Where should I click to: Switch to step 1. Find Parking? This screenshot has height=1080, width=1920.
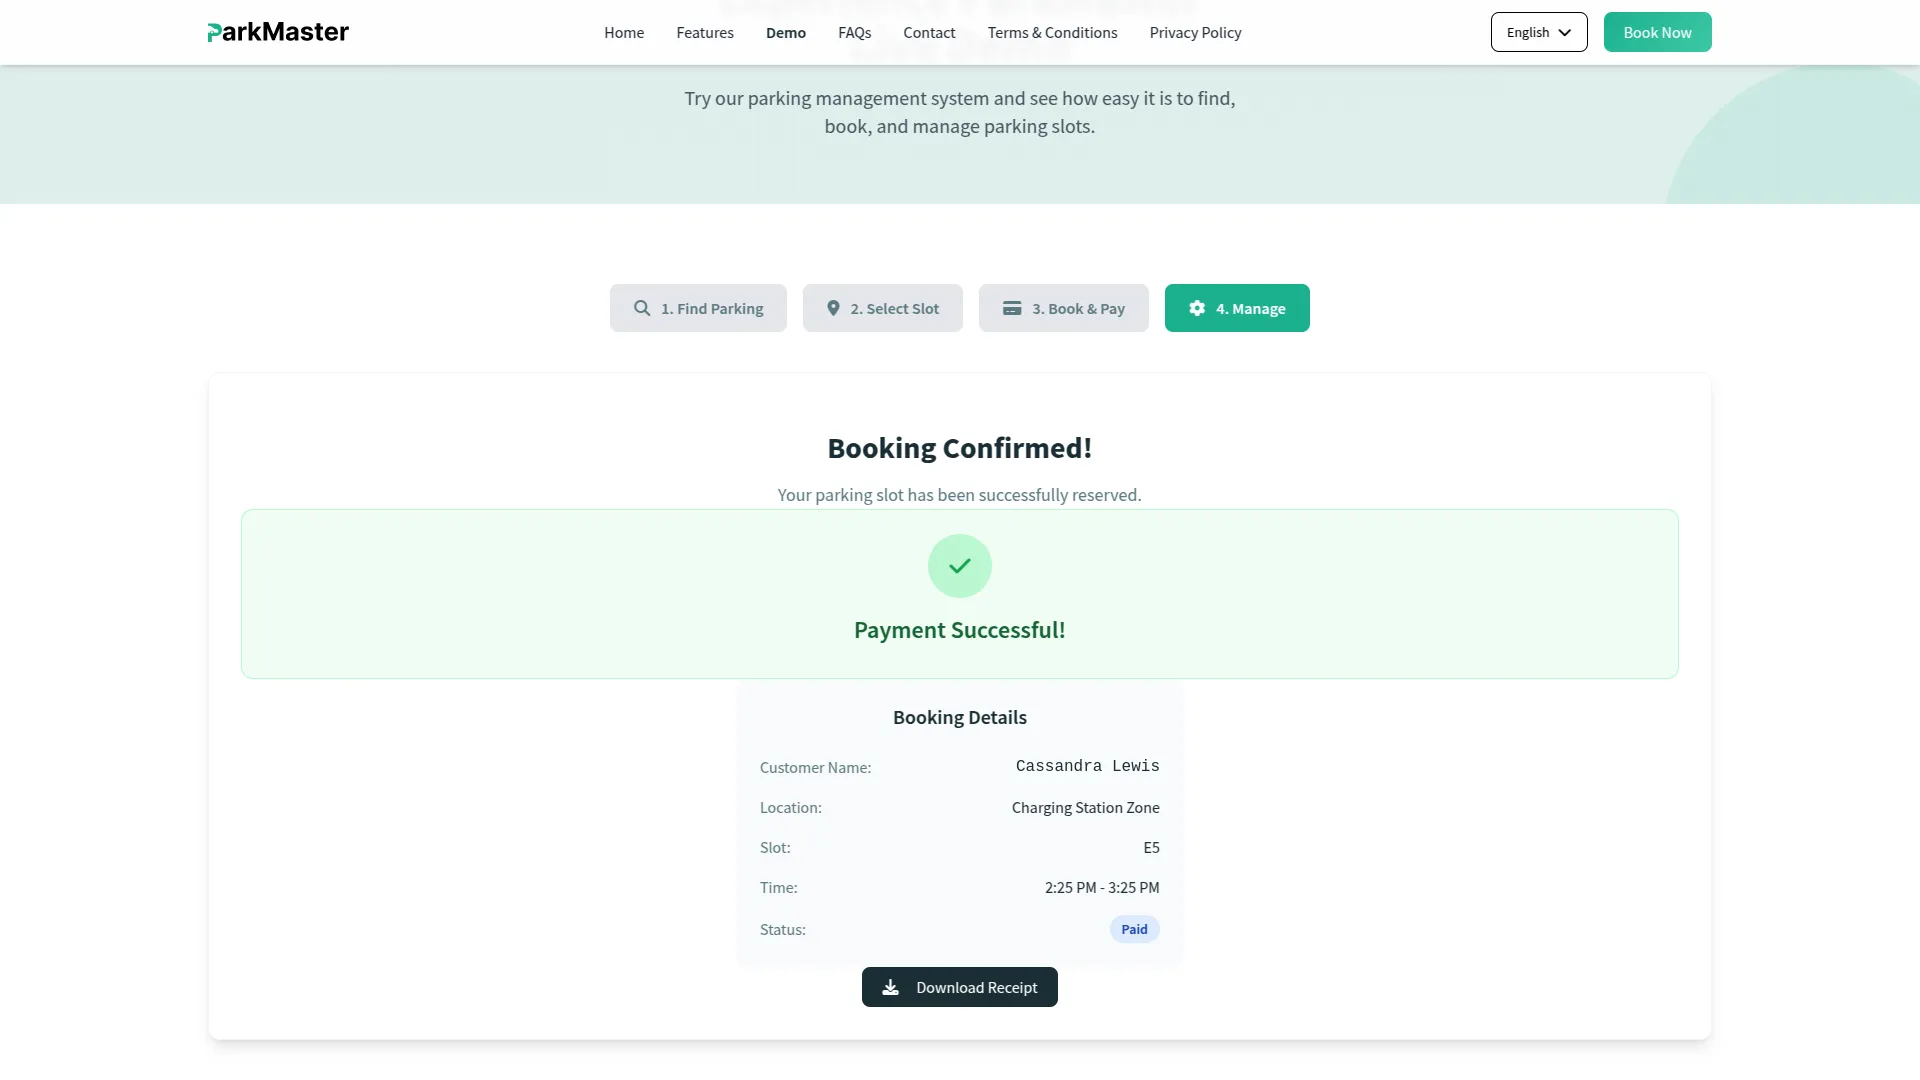click(x=697, y=308)
